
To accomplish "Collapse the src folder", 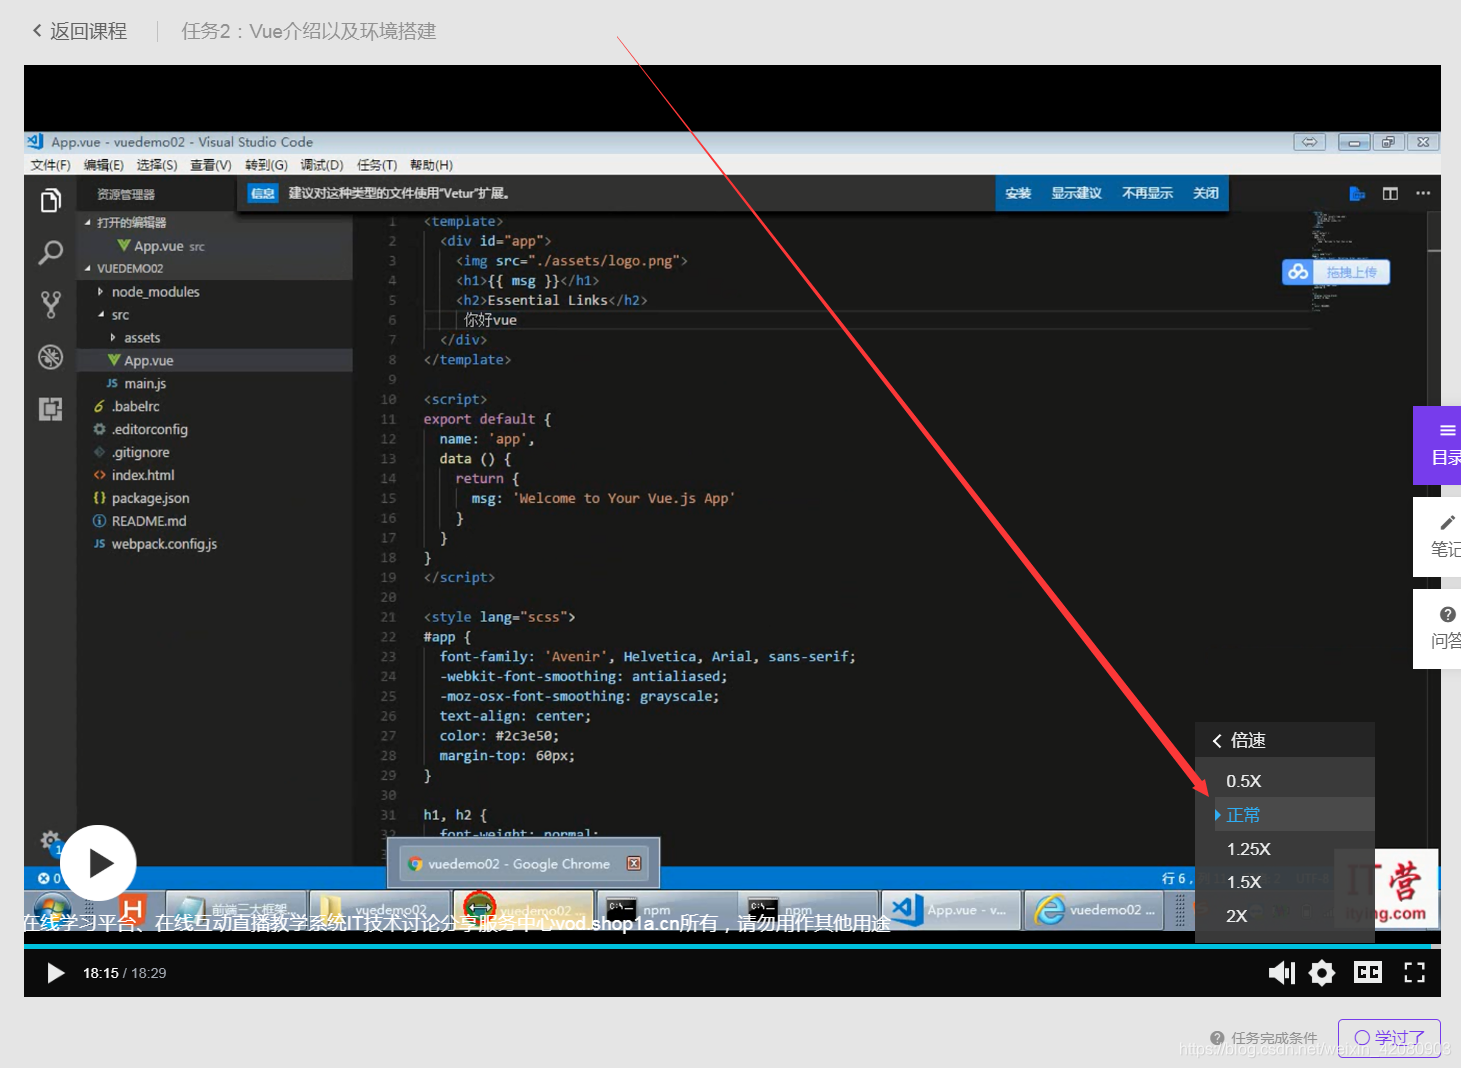I will (215, 315).
